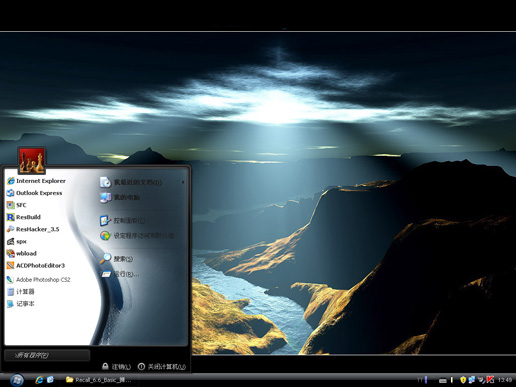Launch ResBuild from pinned programs

[x=24, y=217]
